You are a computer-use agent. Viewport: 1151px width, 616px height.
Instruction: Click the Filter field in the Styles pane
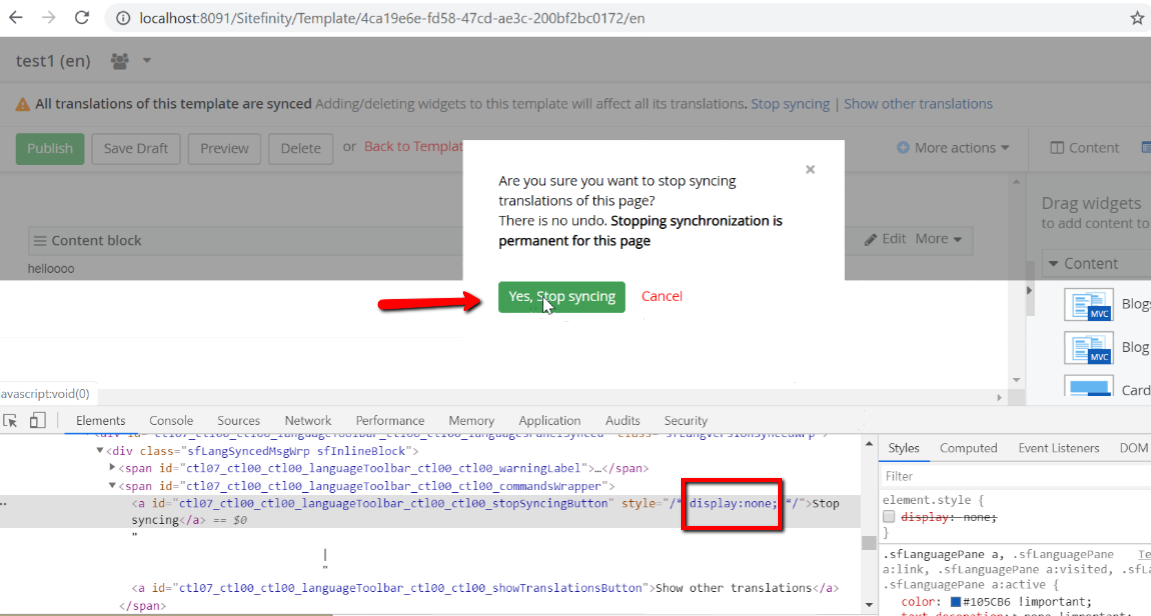[x=1017, y=476]
